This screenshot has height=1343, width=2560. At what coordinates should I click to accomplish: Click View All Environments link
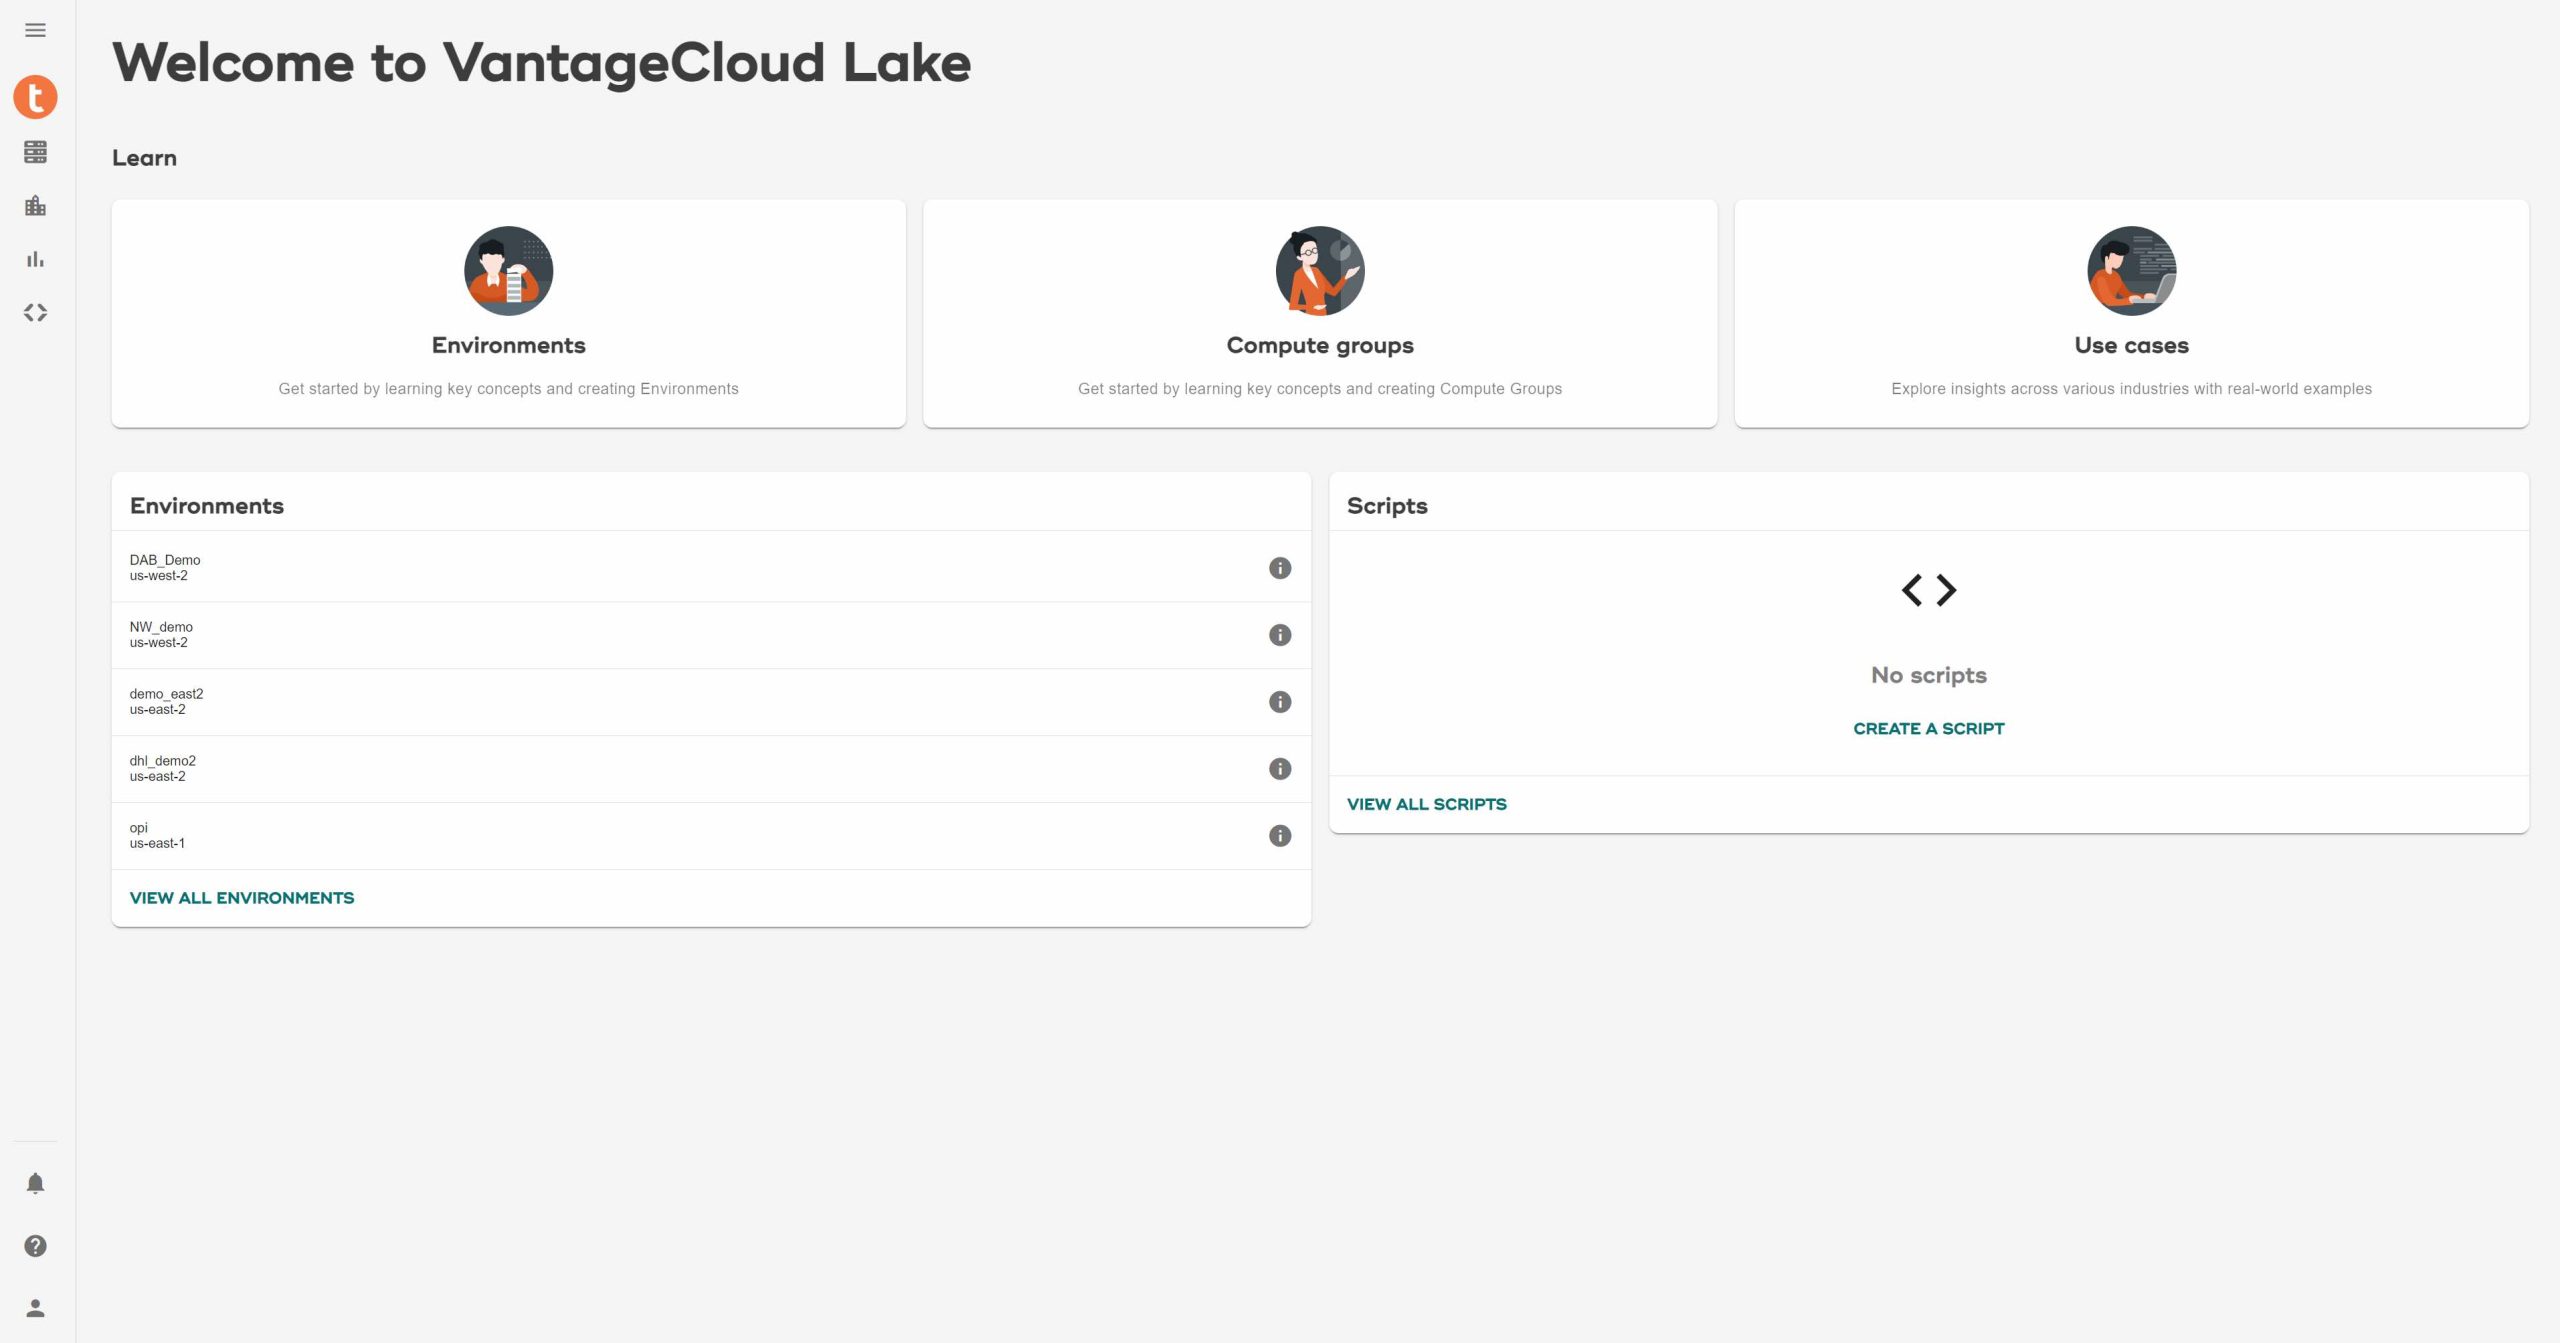241,898
